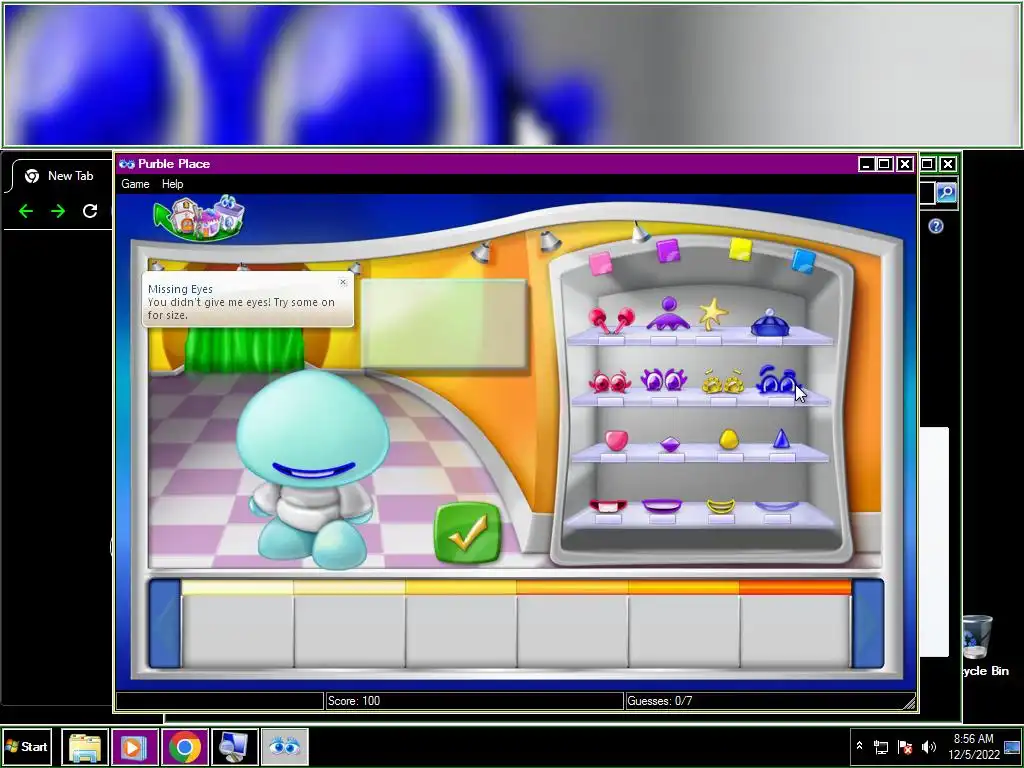1024x768 pixels.
Task: Click the Action Center flag icon
Action: pyautogui.click(x=905, y=746)
